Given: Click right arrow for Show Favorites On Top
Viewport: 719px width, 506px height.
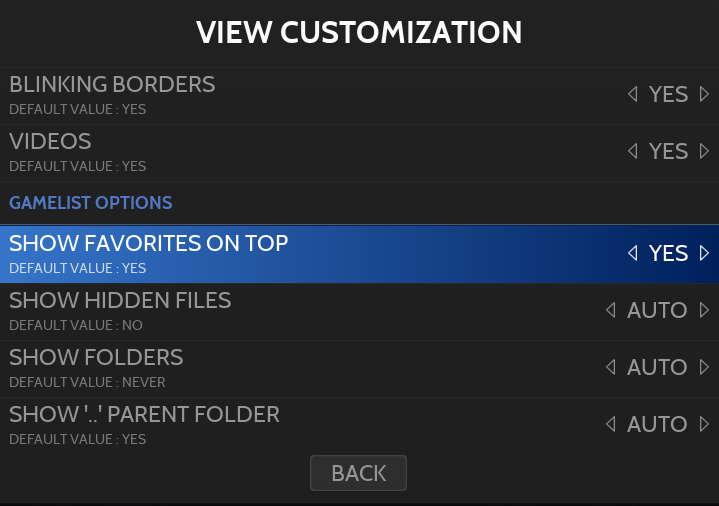Looking at the screenshot, I should (x=705, y=254).
